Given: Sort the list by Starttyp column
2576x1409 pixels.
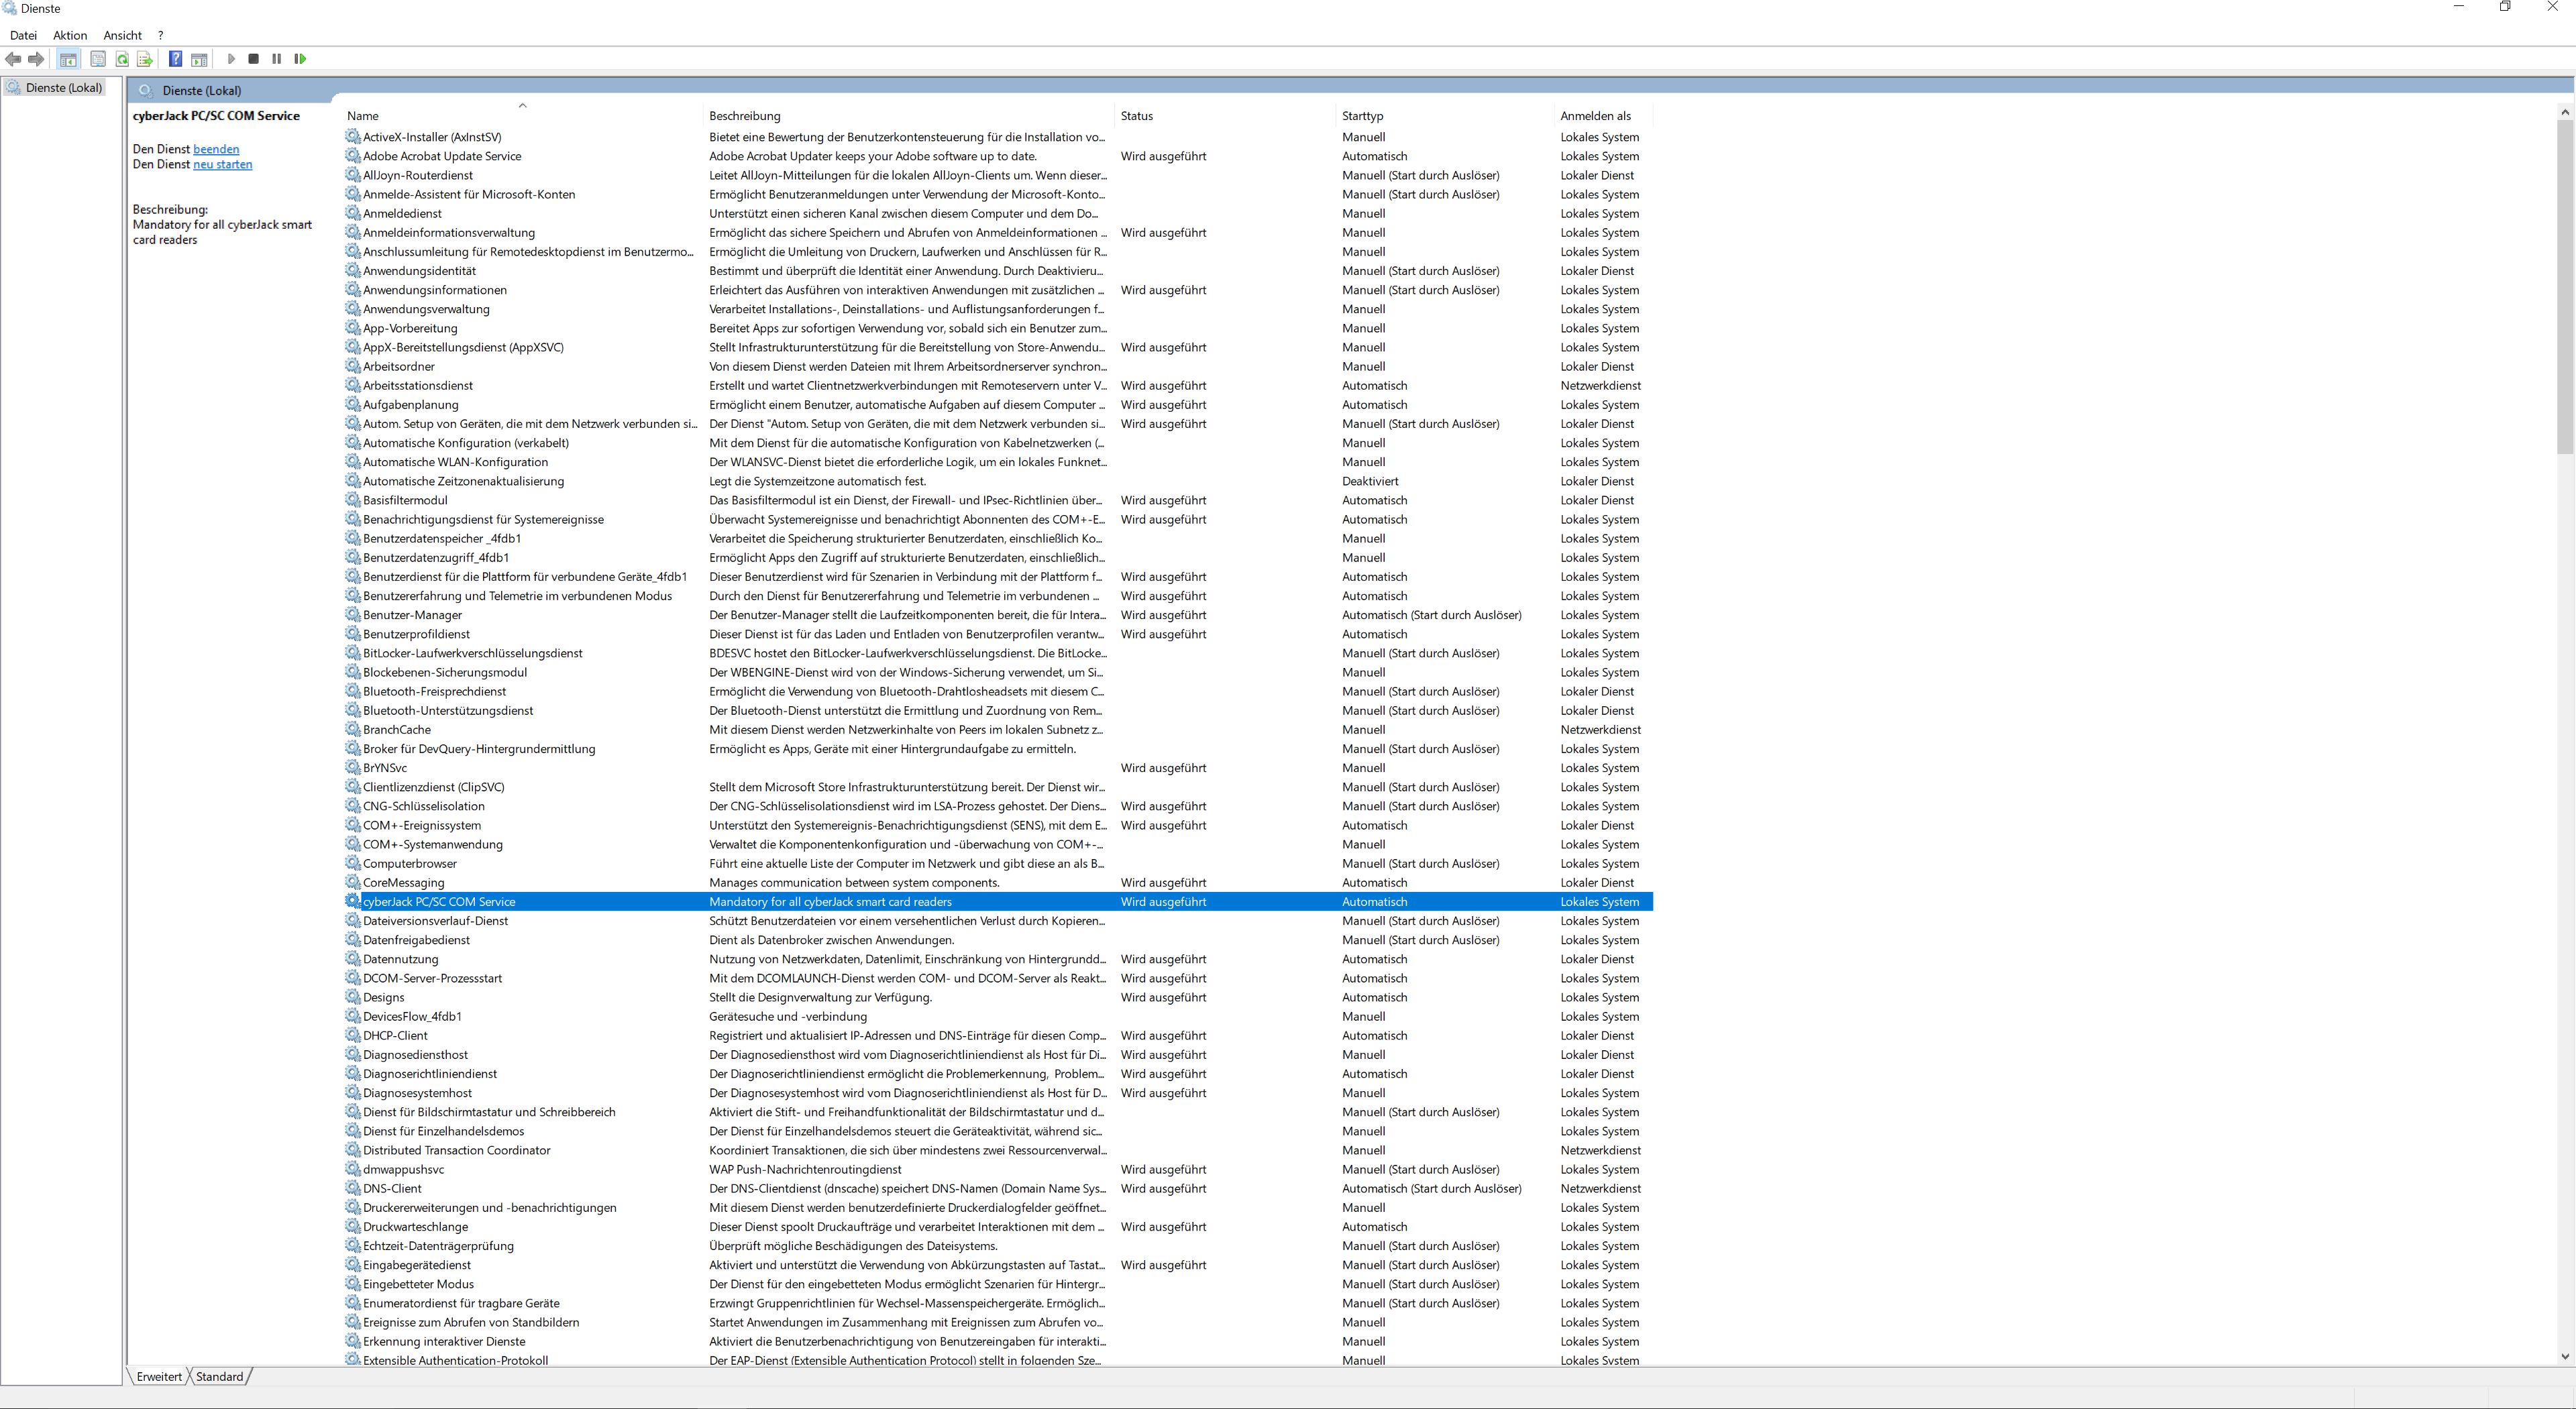Looking at the screenshot, I should pyautogui.click(x=1362, y=116).
